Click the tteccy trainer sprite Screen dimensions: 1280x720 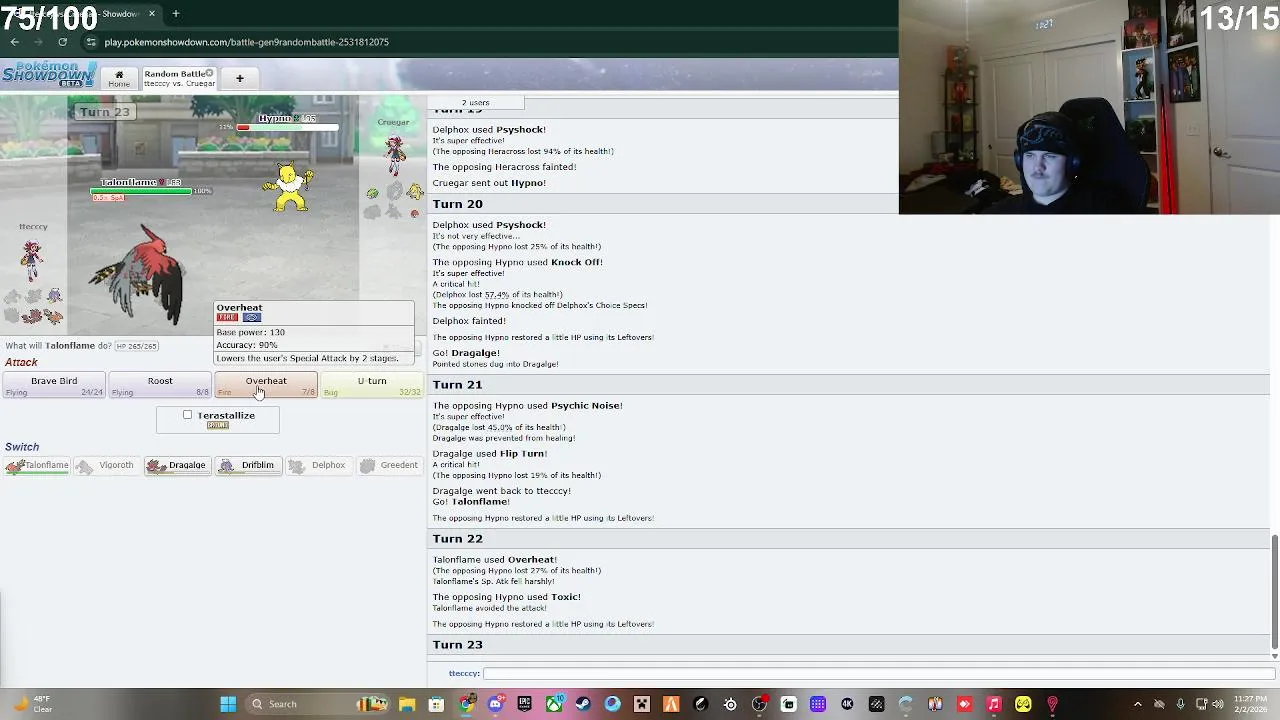click(32, 260)
